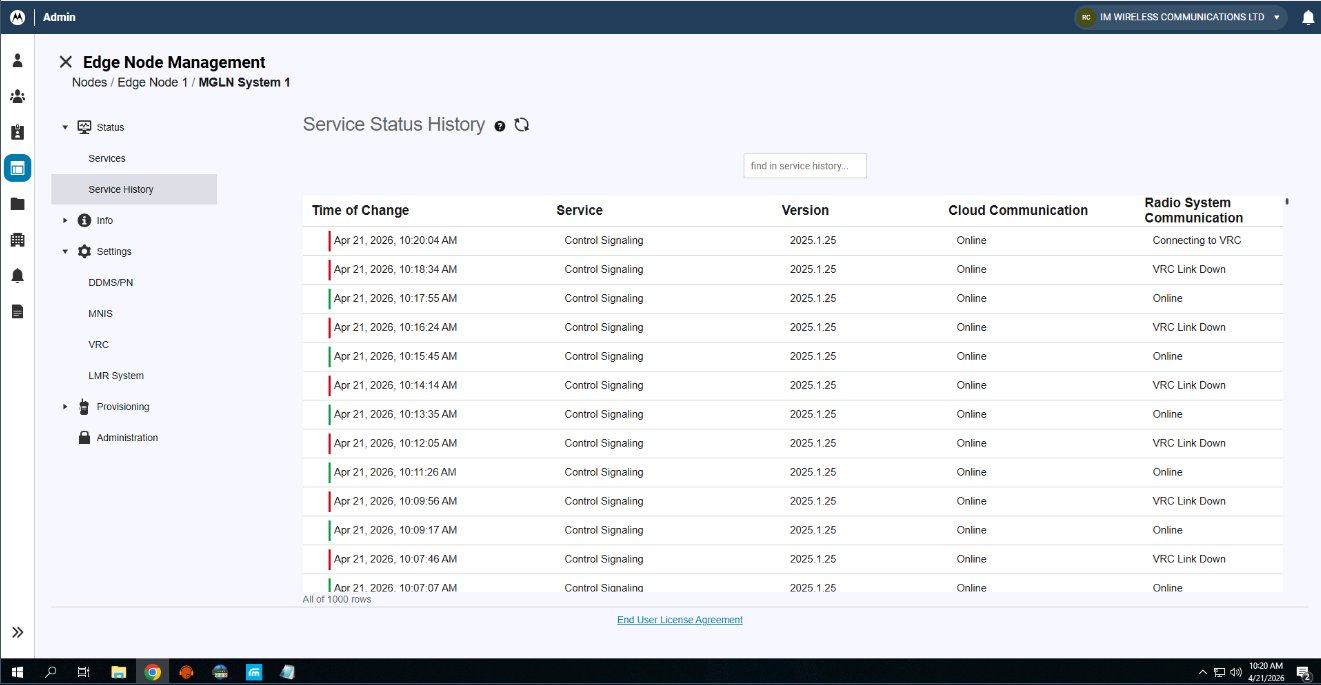The height and width of the screenshot is (685, 1321).
Task: Select the 10:12:05 AM row timestamp
Action: (x=395, y=443)
